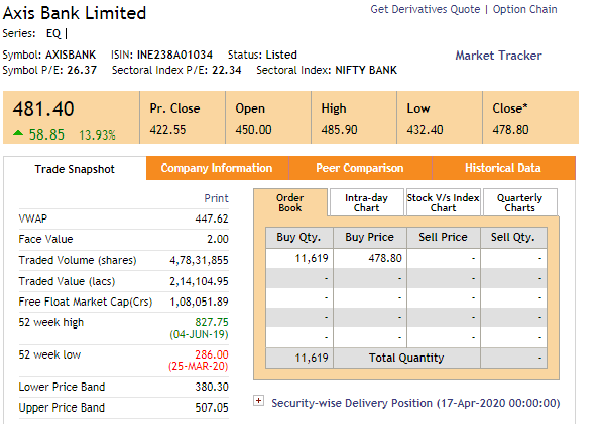This screenshot has height=425, width=604.
Task: Switch to the Company Information tab
Action: pyautogui.click(x=216, y=168)
